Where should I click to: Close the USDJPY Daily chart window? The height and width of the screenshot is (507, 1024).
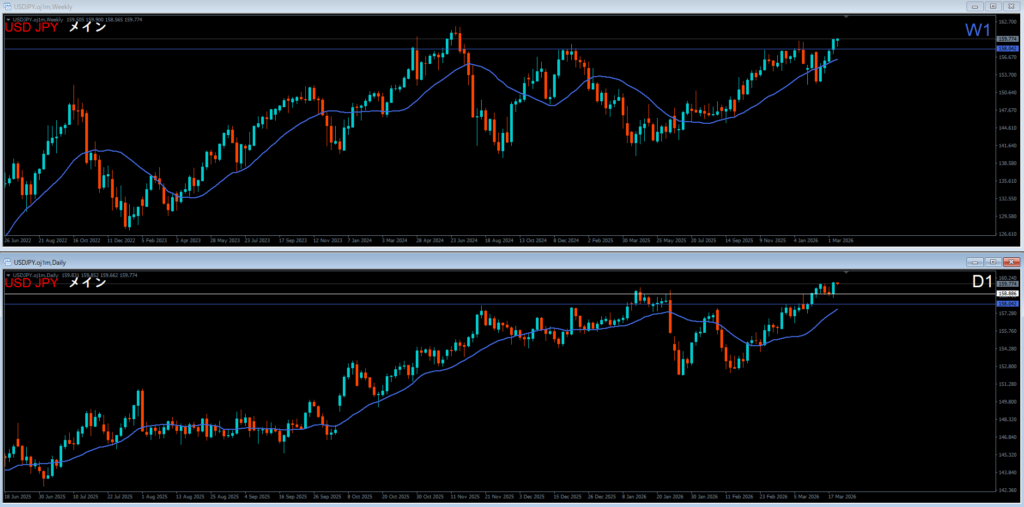coord(1010,262)
